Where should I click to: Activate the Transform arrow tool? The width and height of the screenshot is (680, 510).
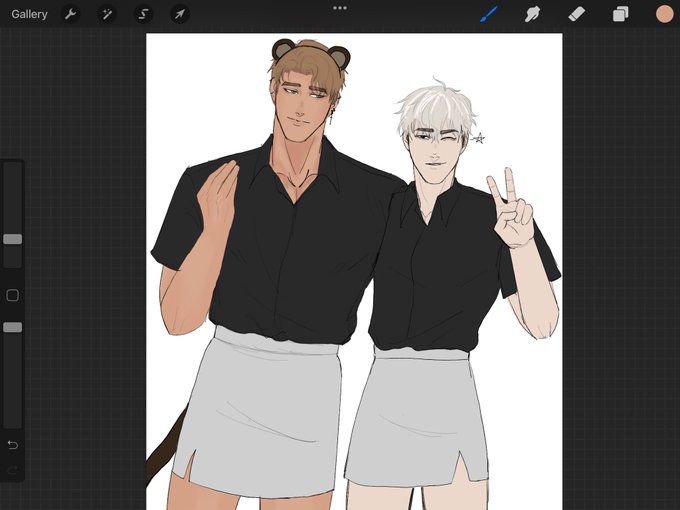pyautogui.click(x=180, y=14)
